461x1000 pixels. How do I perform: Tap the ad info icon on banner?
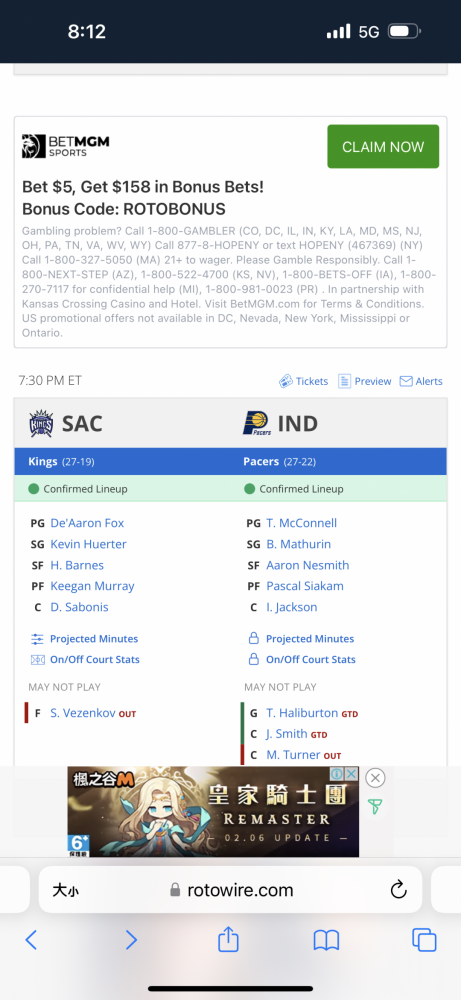pyautogui.click(x=337, y=774)
